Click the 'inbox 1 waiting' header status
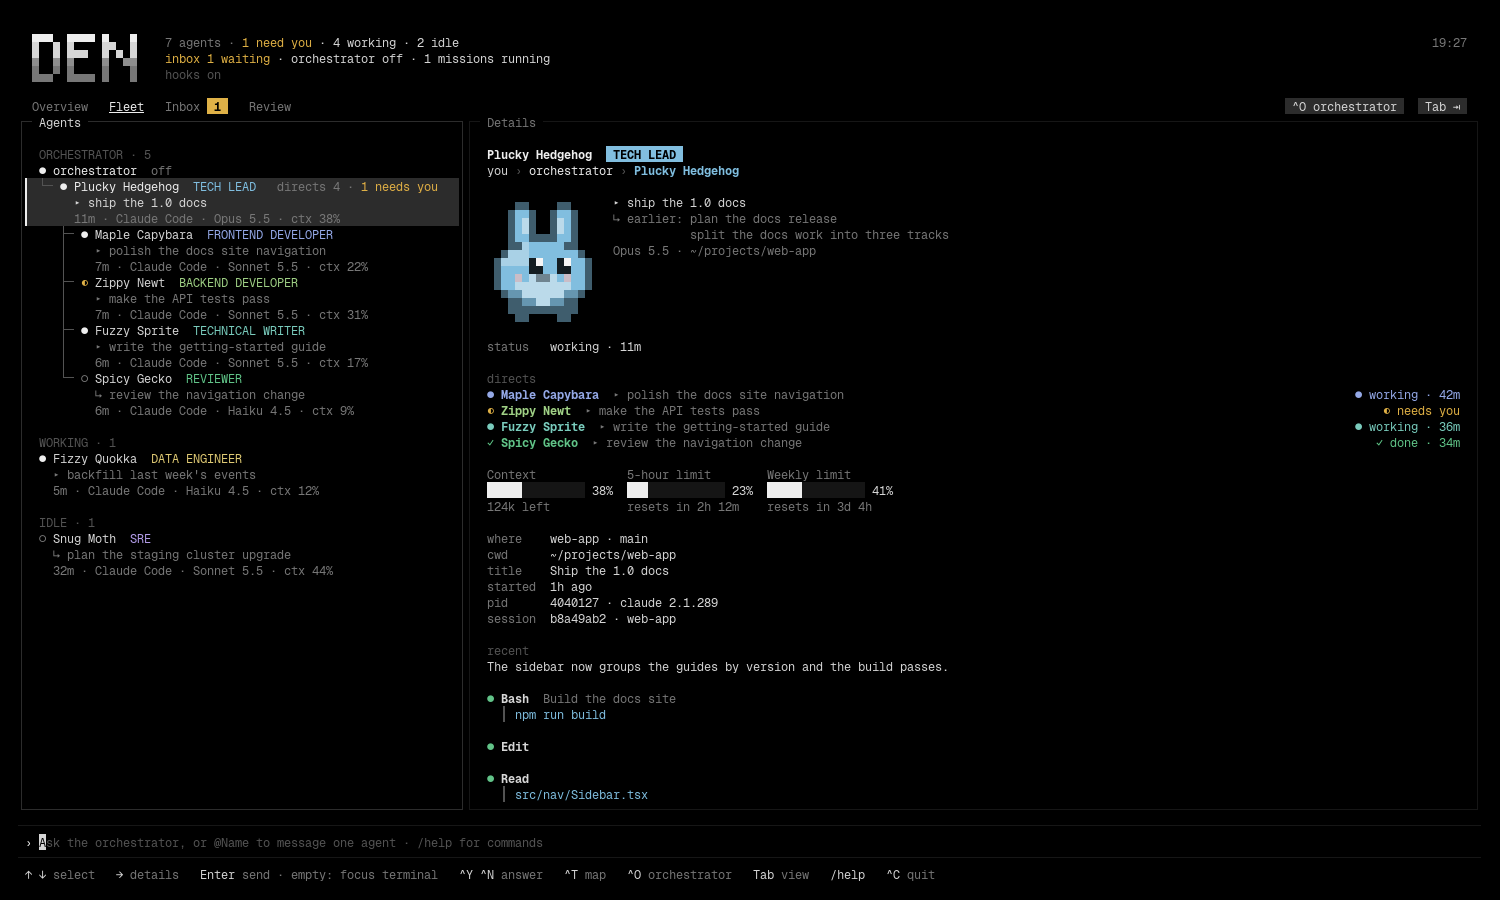The width and height of the screenshot is (1500, 900). pyautogui.click(x=217, y=59)
